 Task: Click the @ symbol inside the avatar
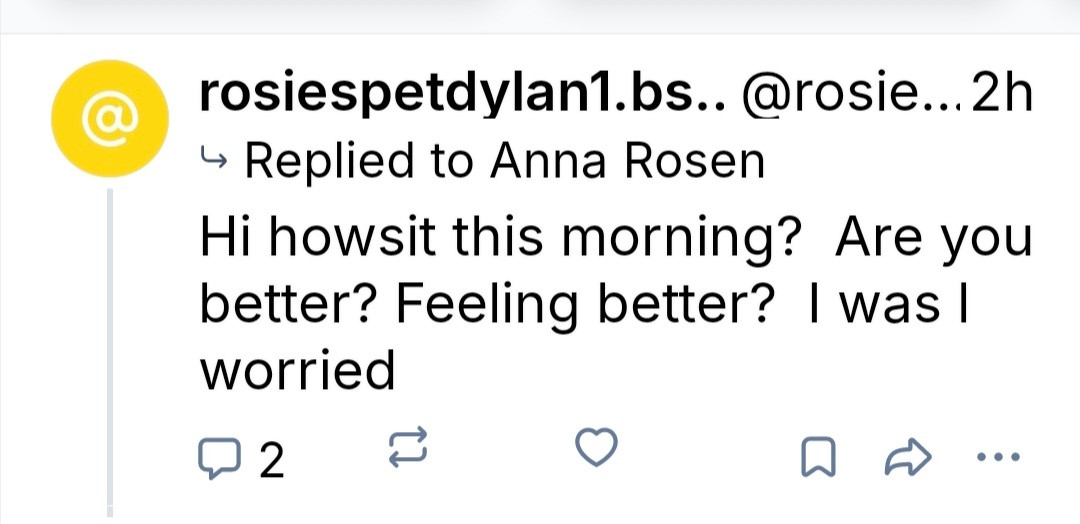click(106, 119)
